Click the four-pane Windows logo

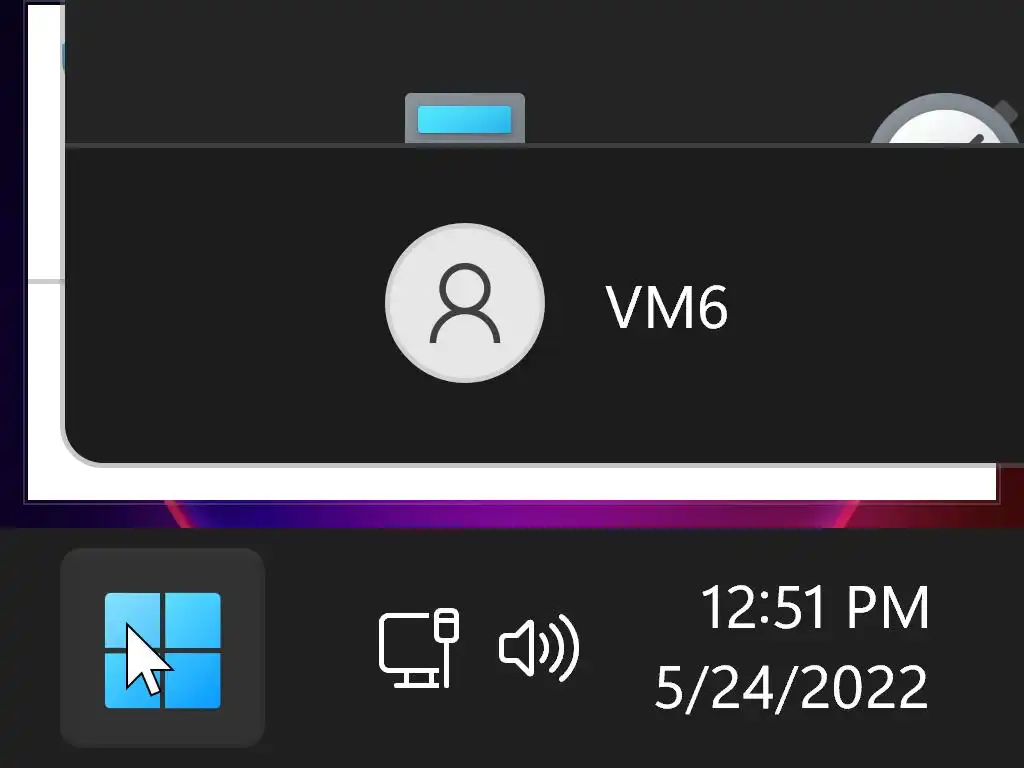[x=163, y=650]
